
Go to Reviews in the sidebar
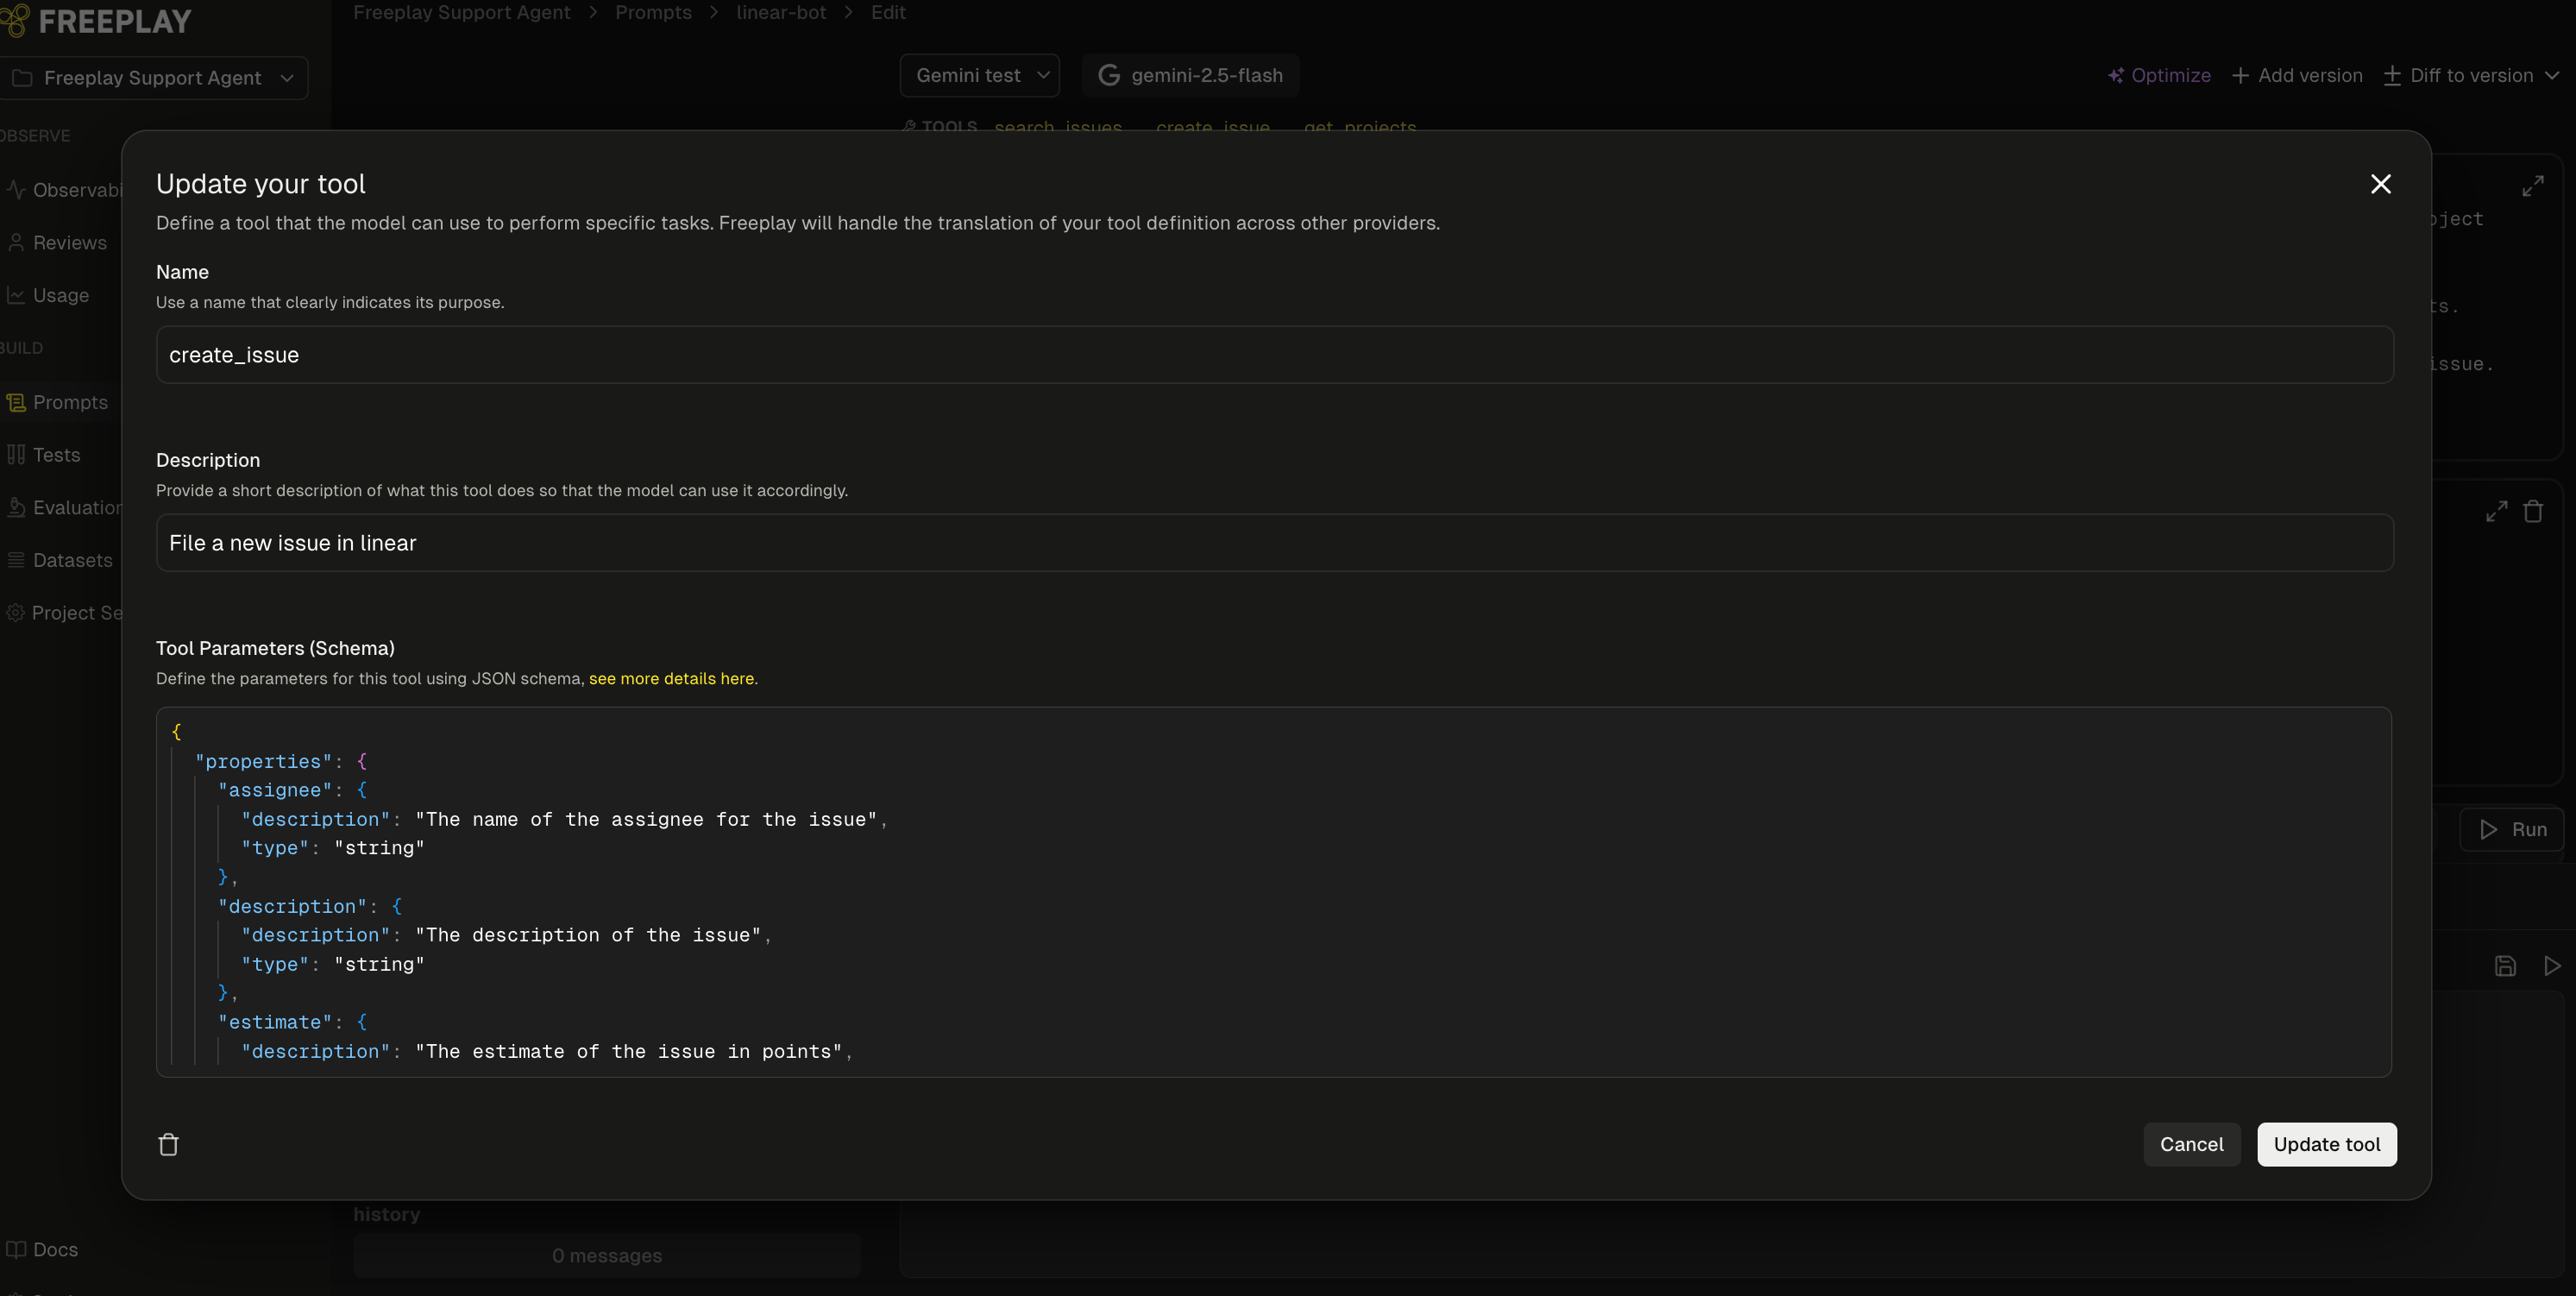point(69,243)
